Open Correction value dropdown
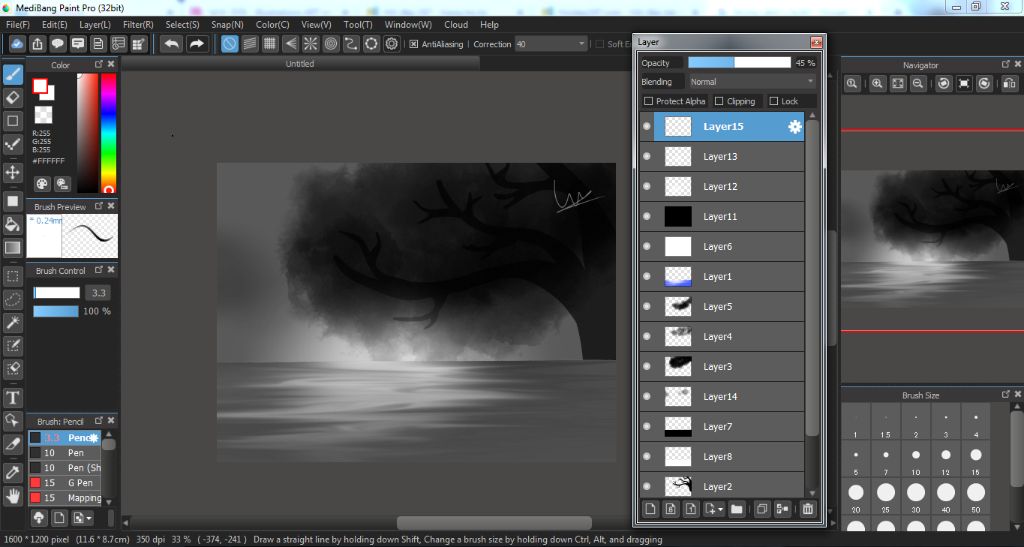Screen dimensions: 1024x547 point(551,44)
